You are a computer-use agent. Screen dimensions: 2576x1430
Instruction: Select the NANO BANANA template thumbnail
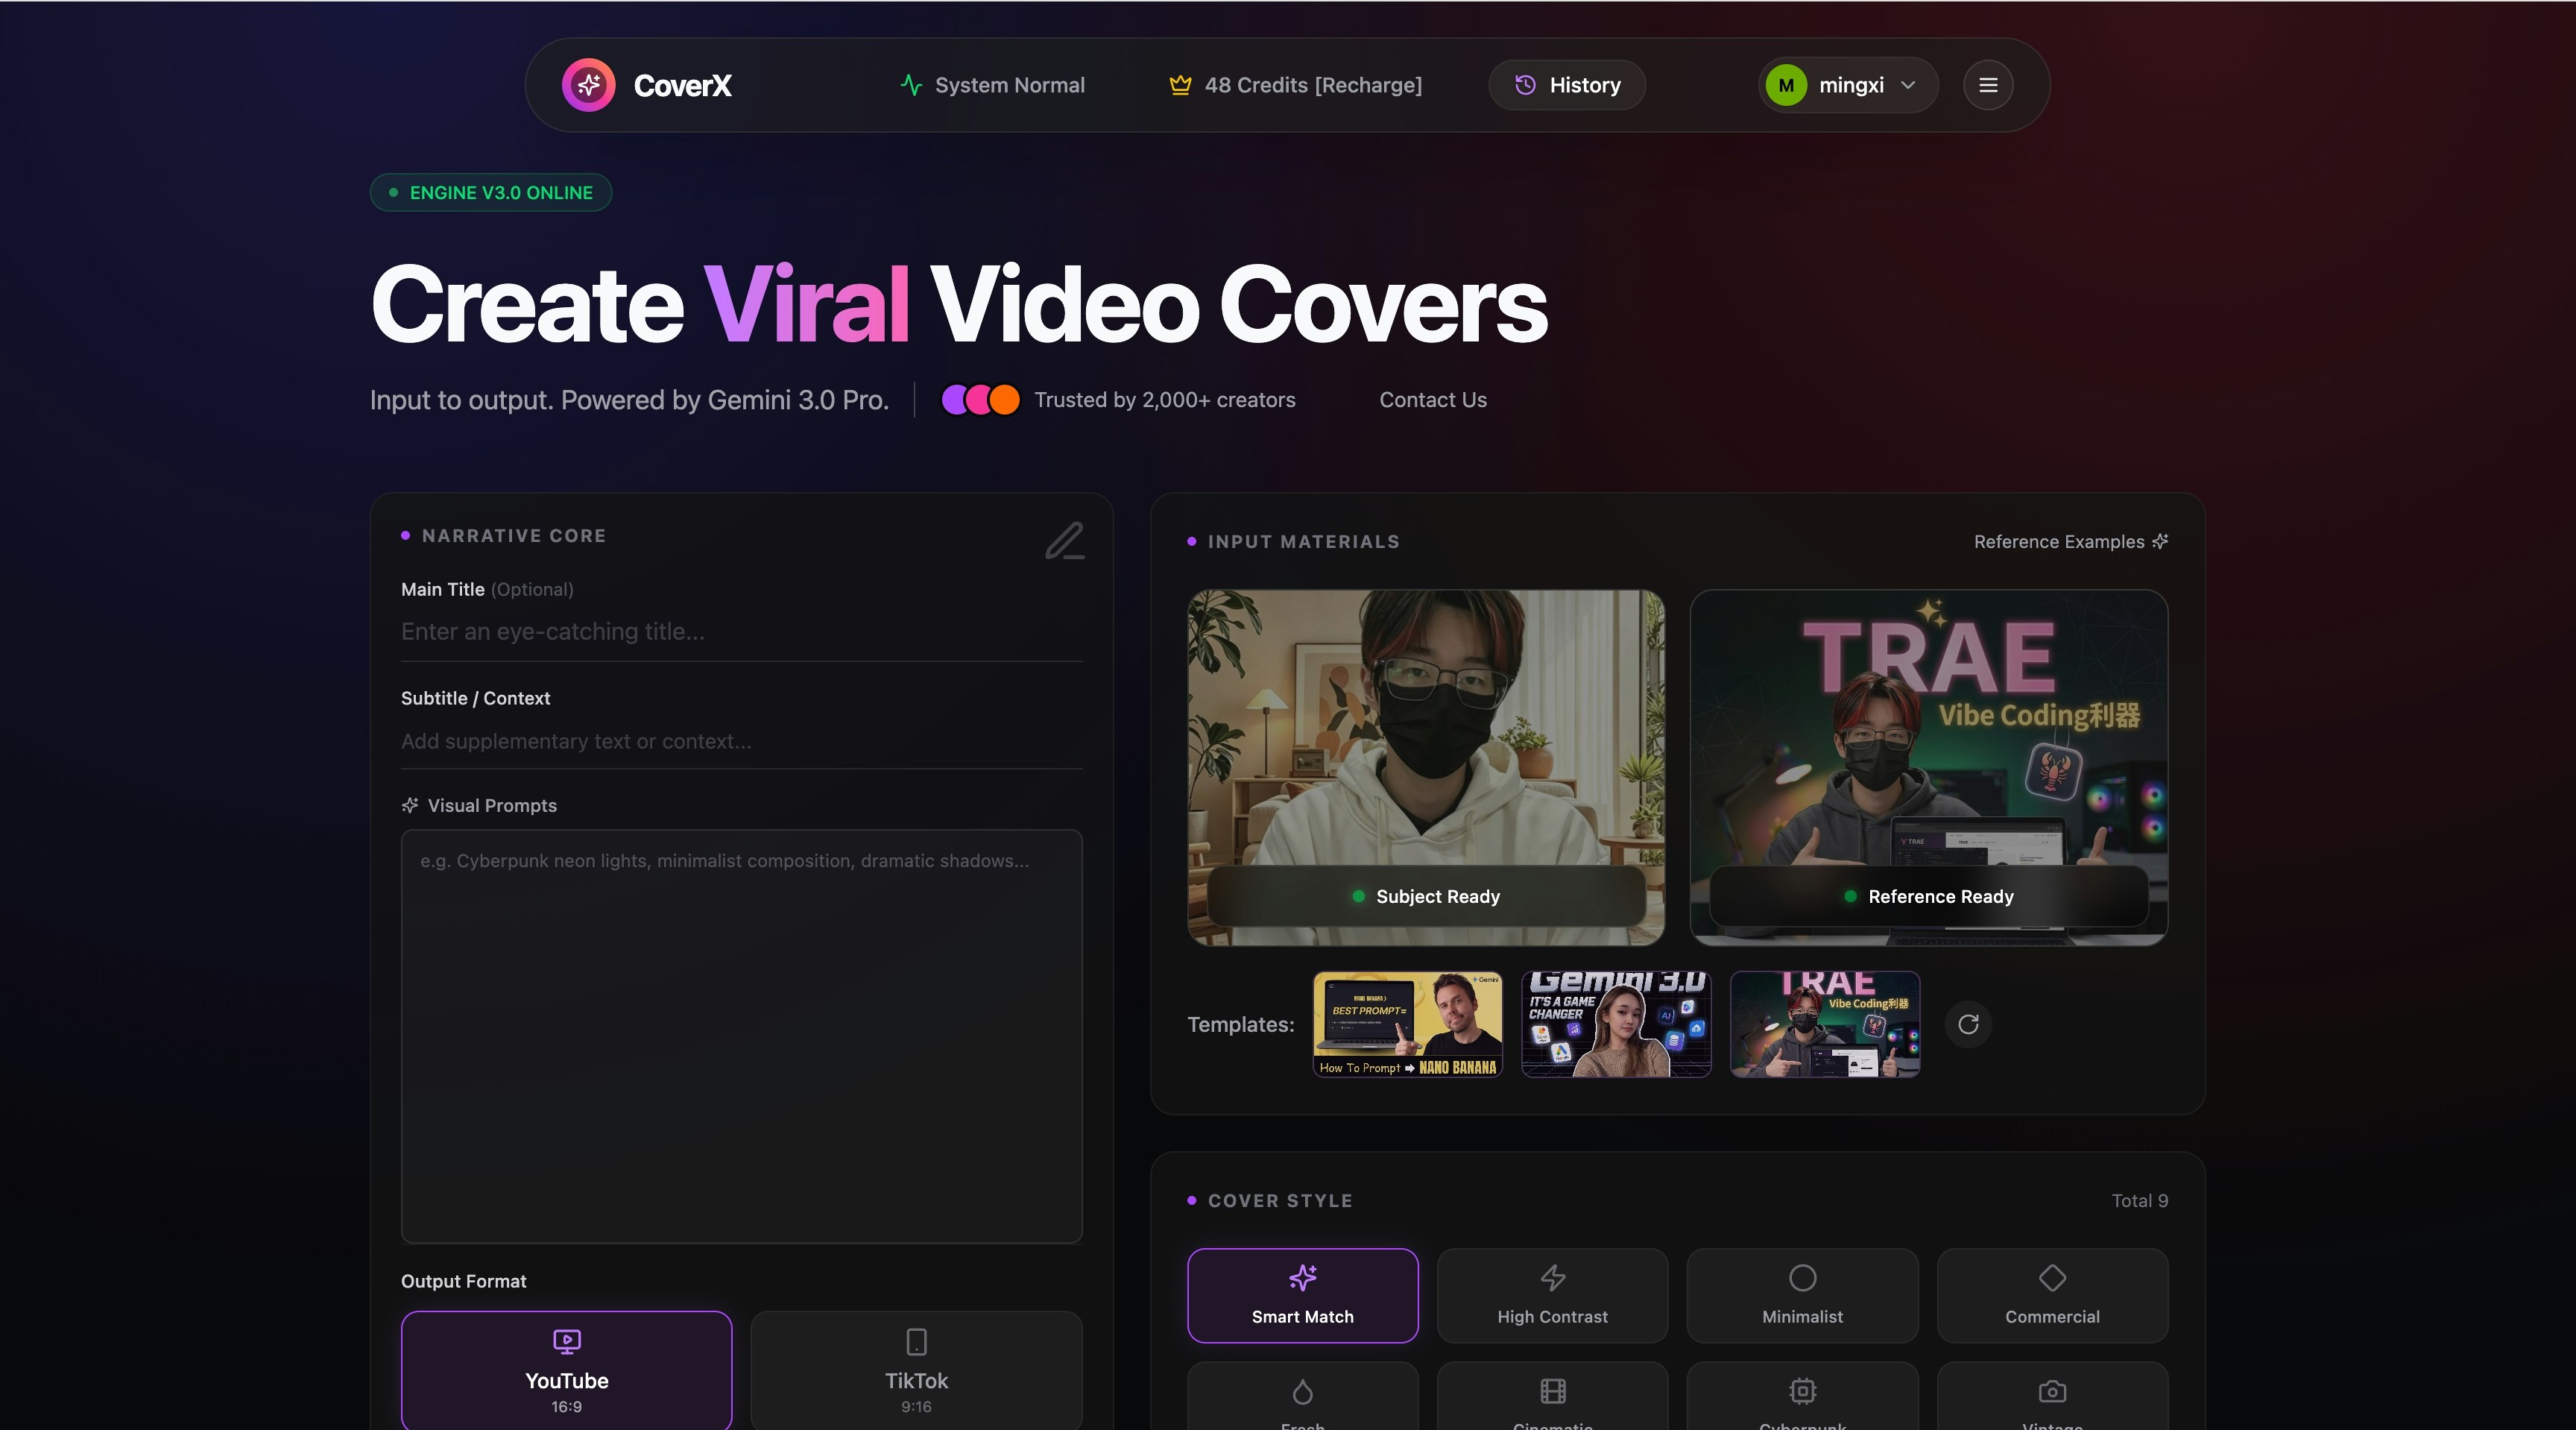[1407, 1024]
